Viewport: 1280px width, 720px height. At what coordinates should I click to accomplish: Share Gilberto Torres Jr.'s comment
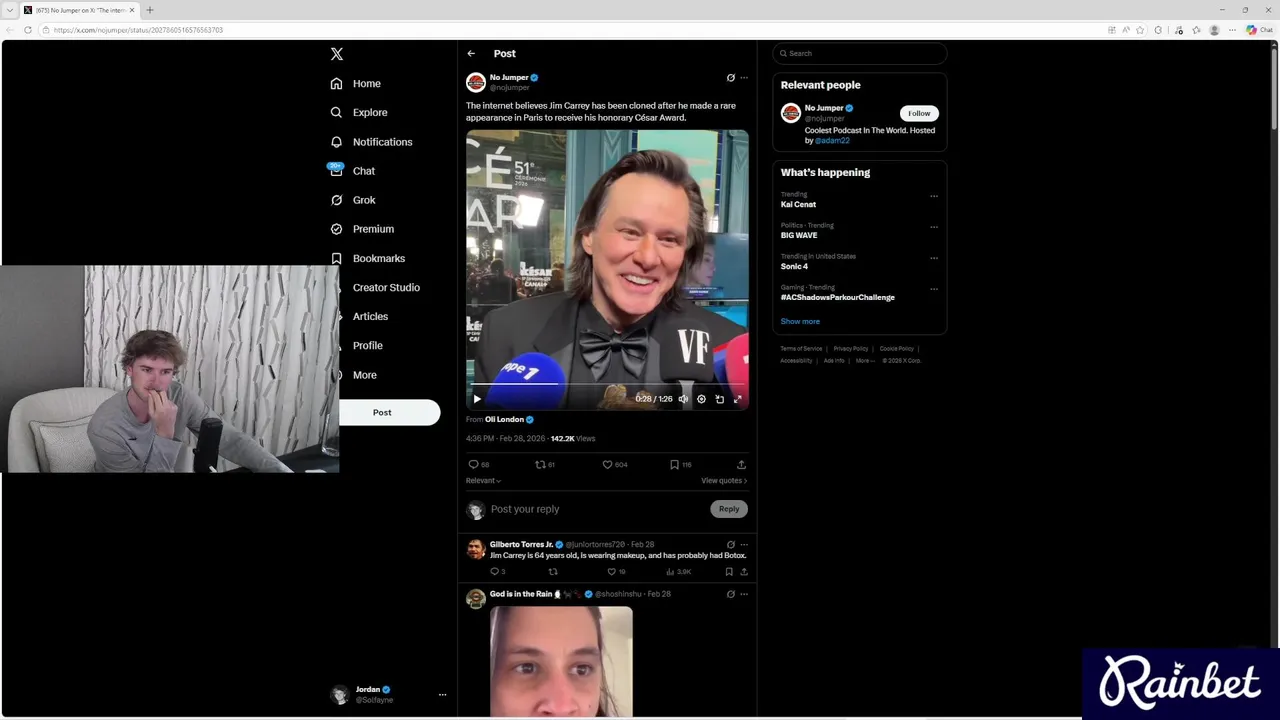tap(743, 572)
